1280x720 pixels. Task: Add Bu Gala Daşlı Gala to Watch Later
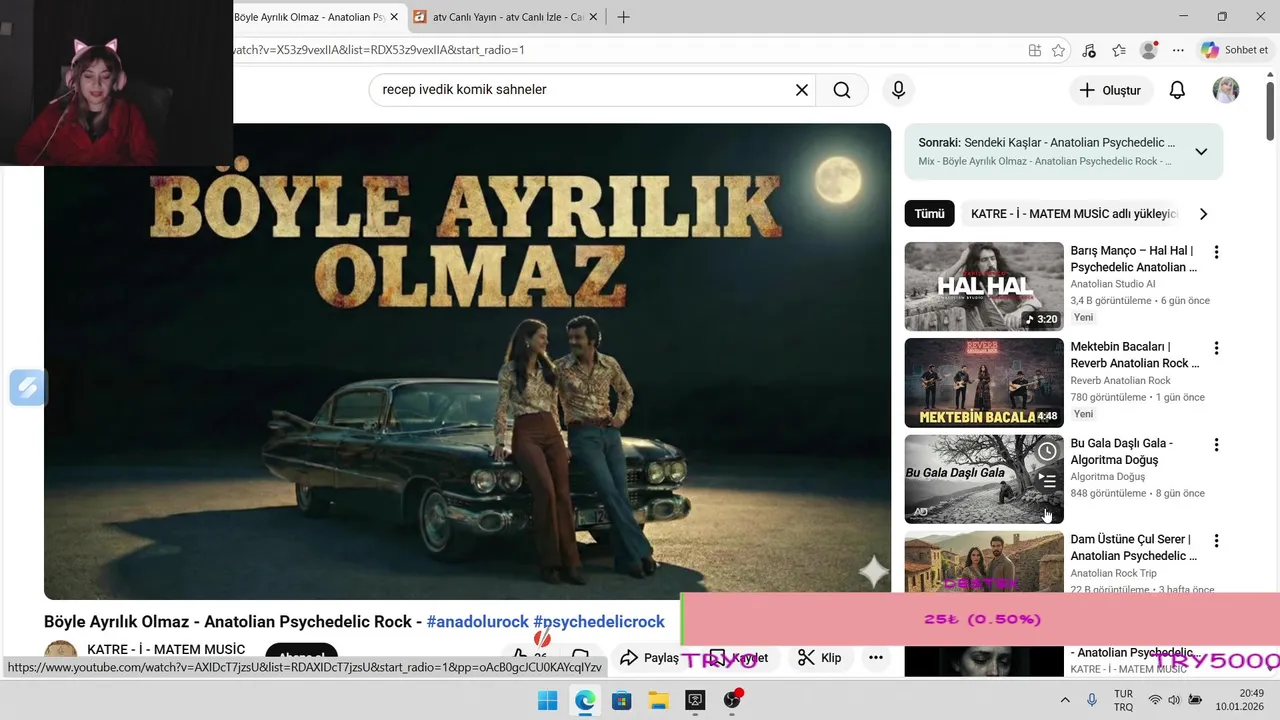(x=1046, y=451)
